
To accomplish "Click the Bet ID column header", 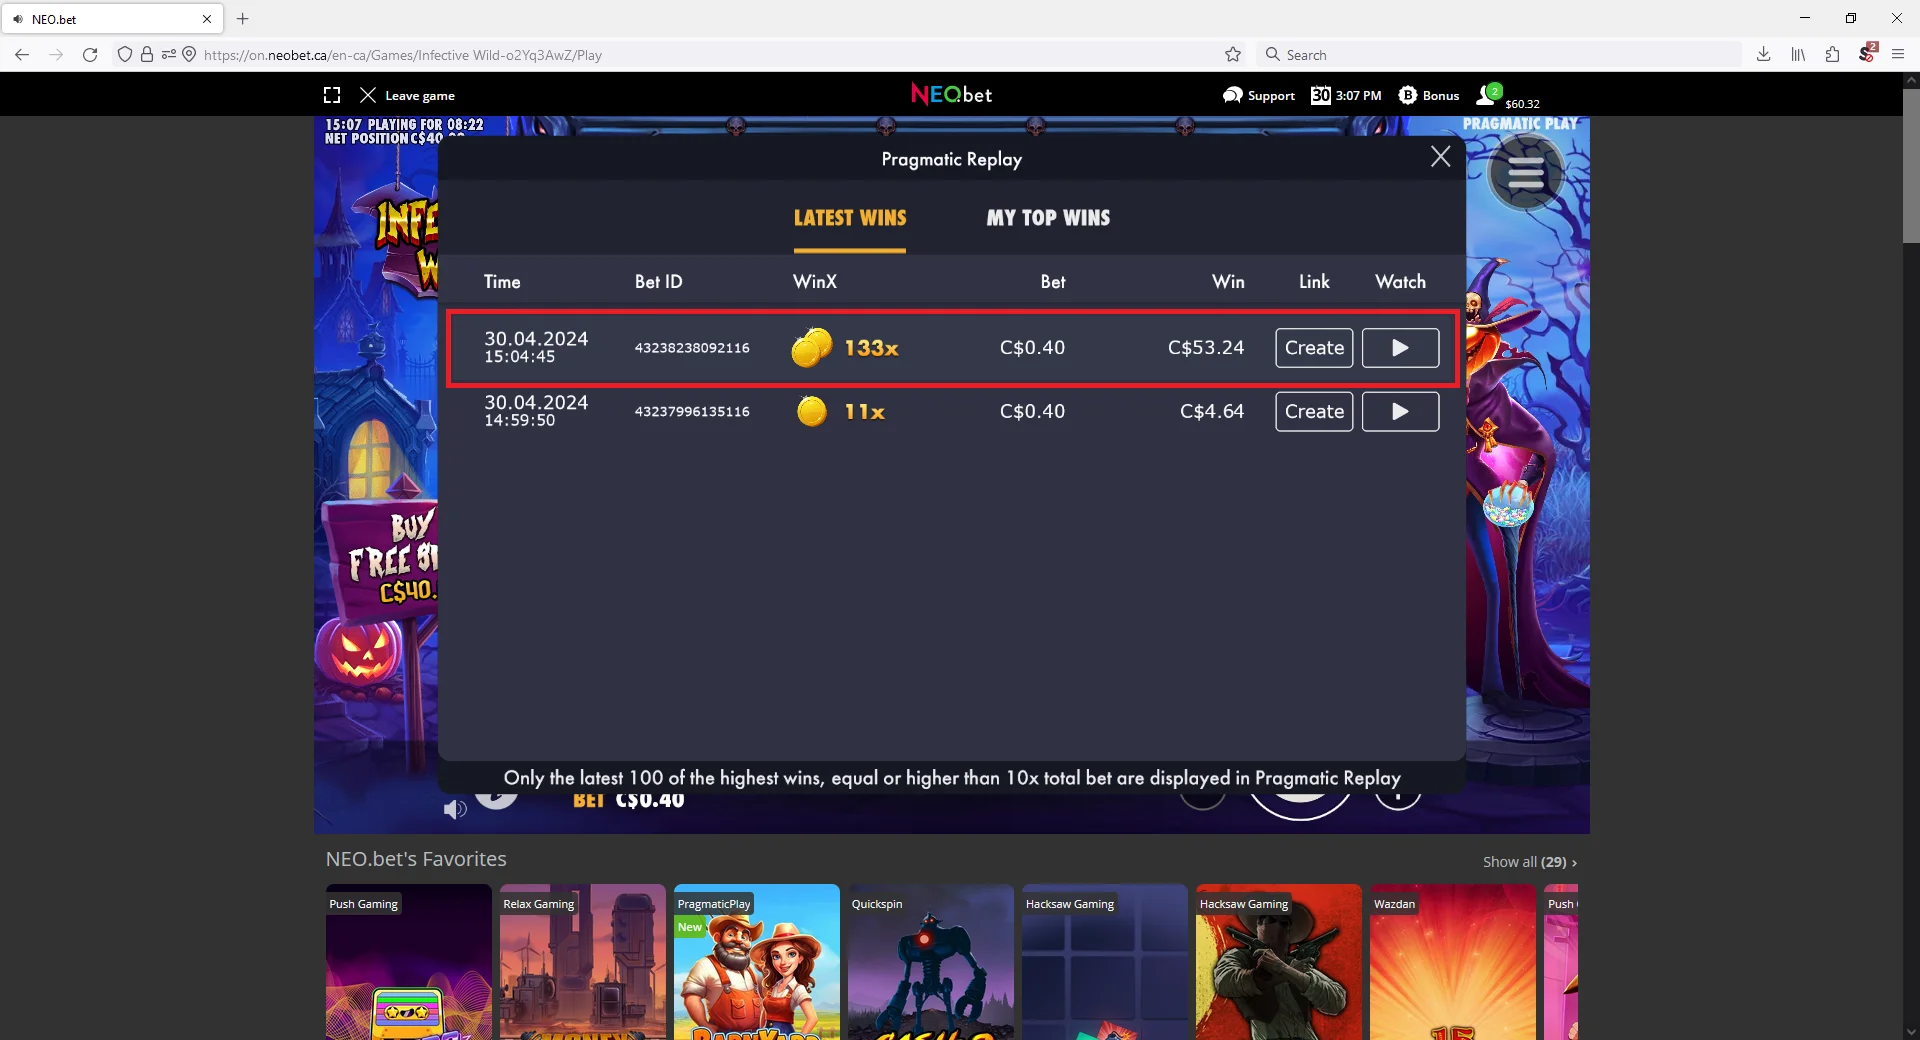I will coord(659,282).
